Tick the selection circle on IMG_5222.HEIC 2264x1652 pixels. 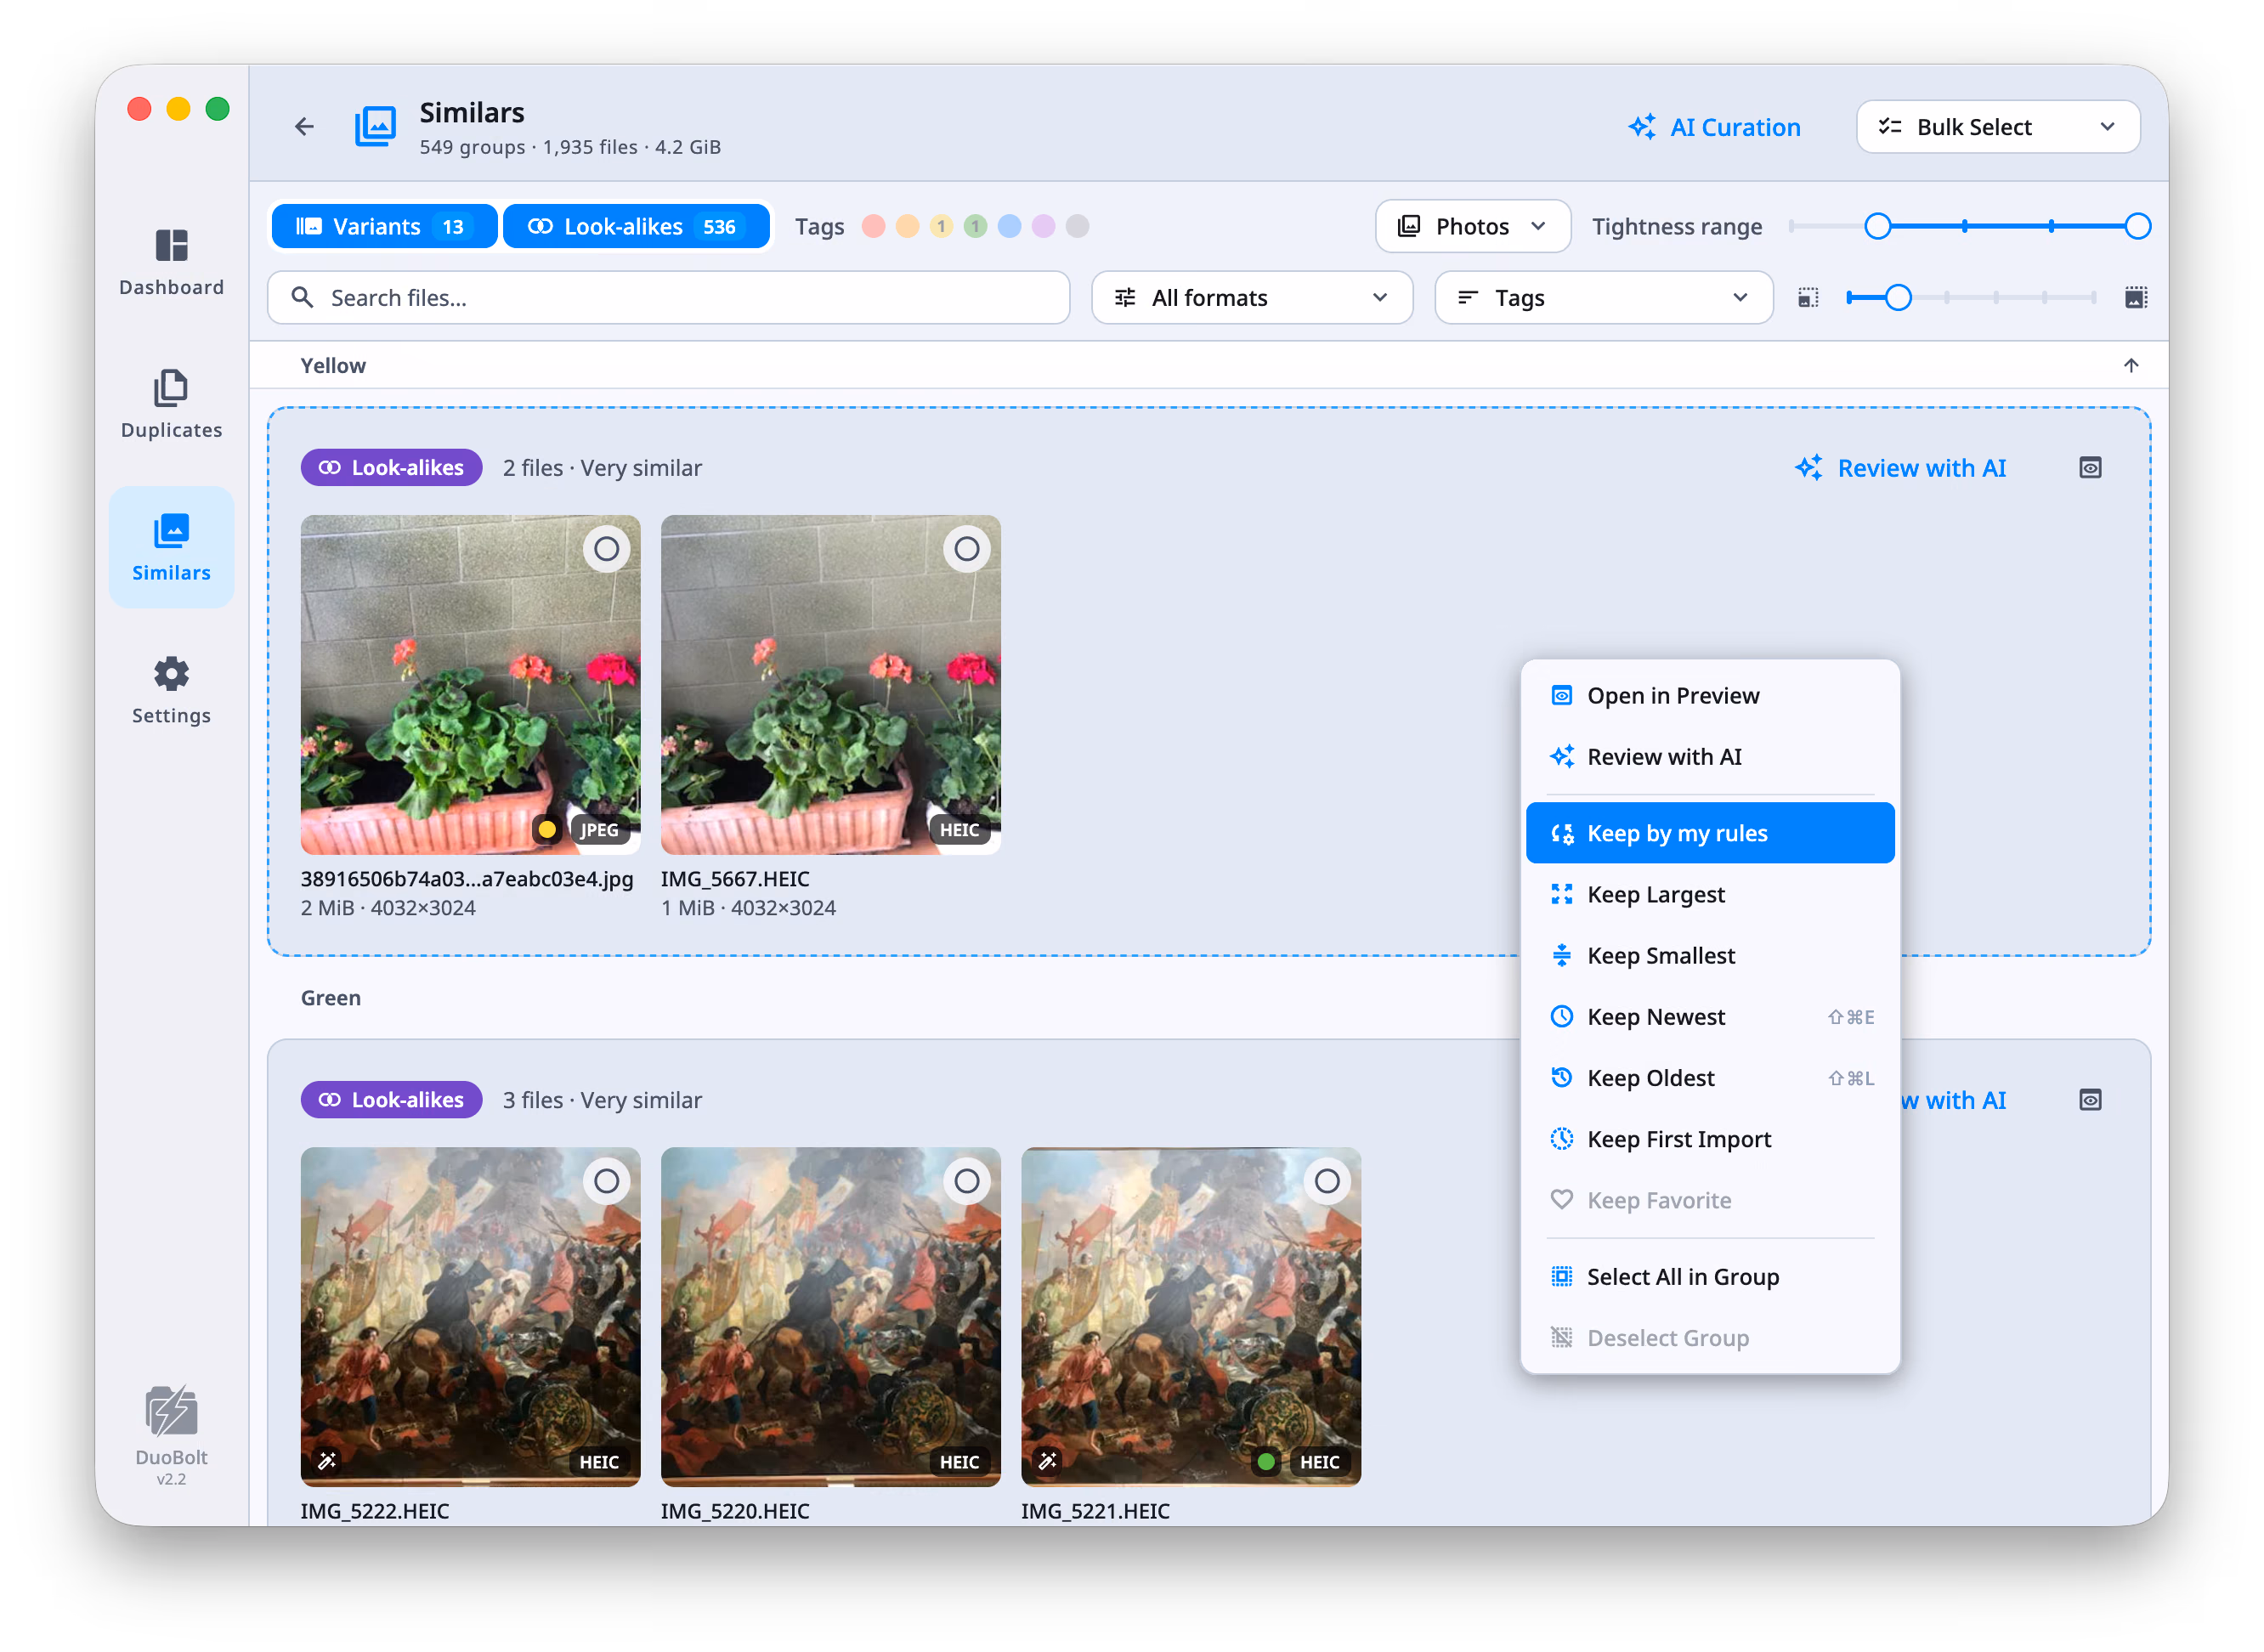tap(606, 1180)
